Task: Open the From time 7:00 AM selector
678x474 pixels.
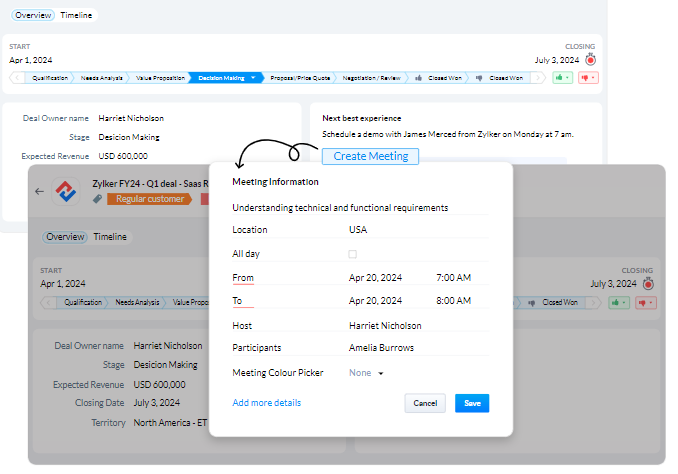Action: [x=453, y=277]
